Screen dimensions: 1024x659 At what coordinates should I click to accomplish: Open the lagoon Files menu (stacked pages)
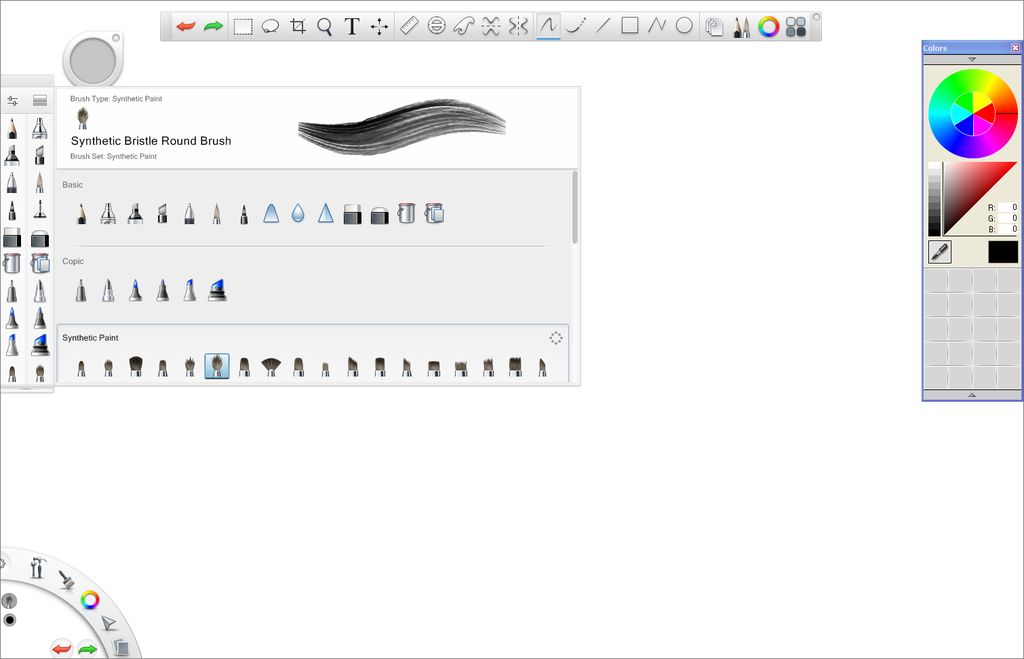121,647
